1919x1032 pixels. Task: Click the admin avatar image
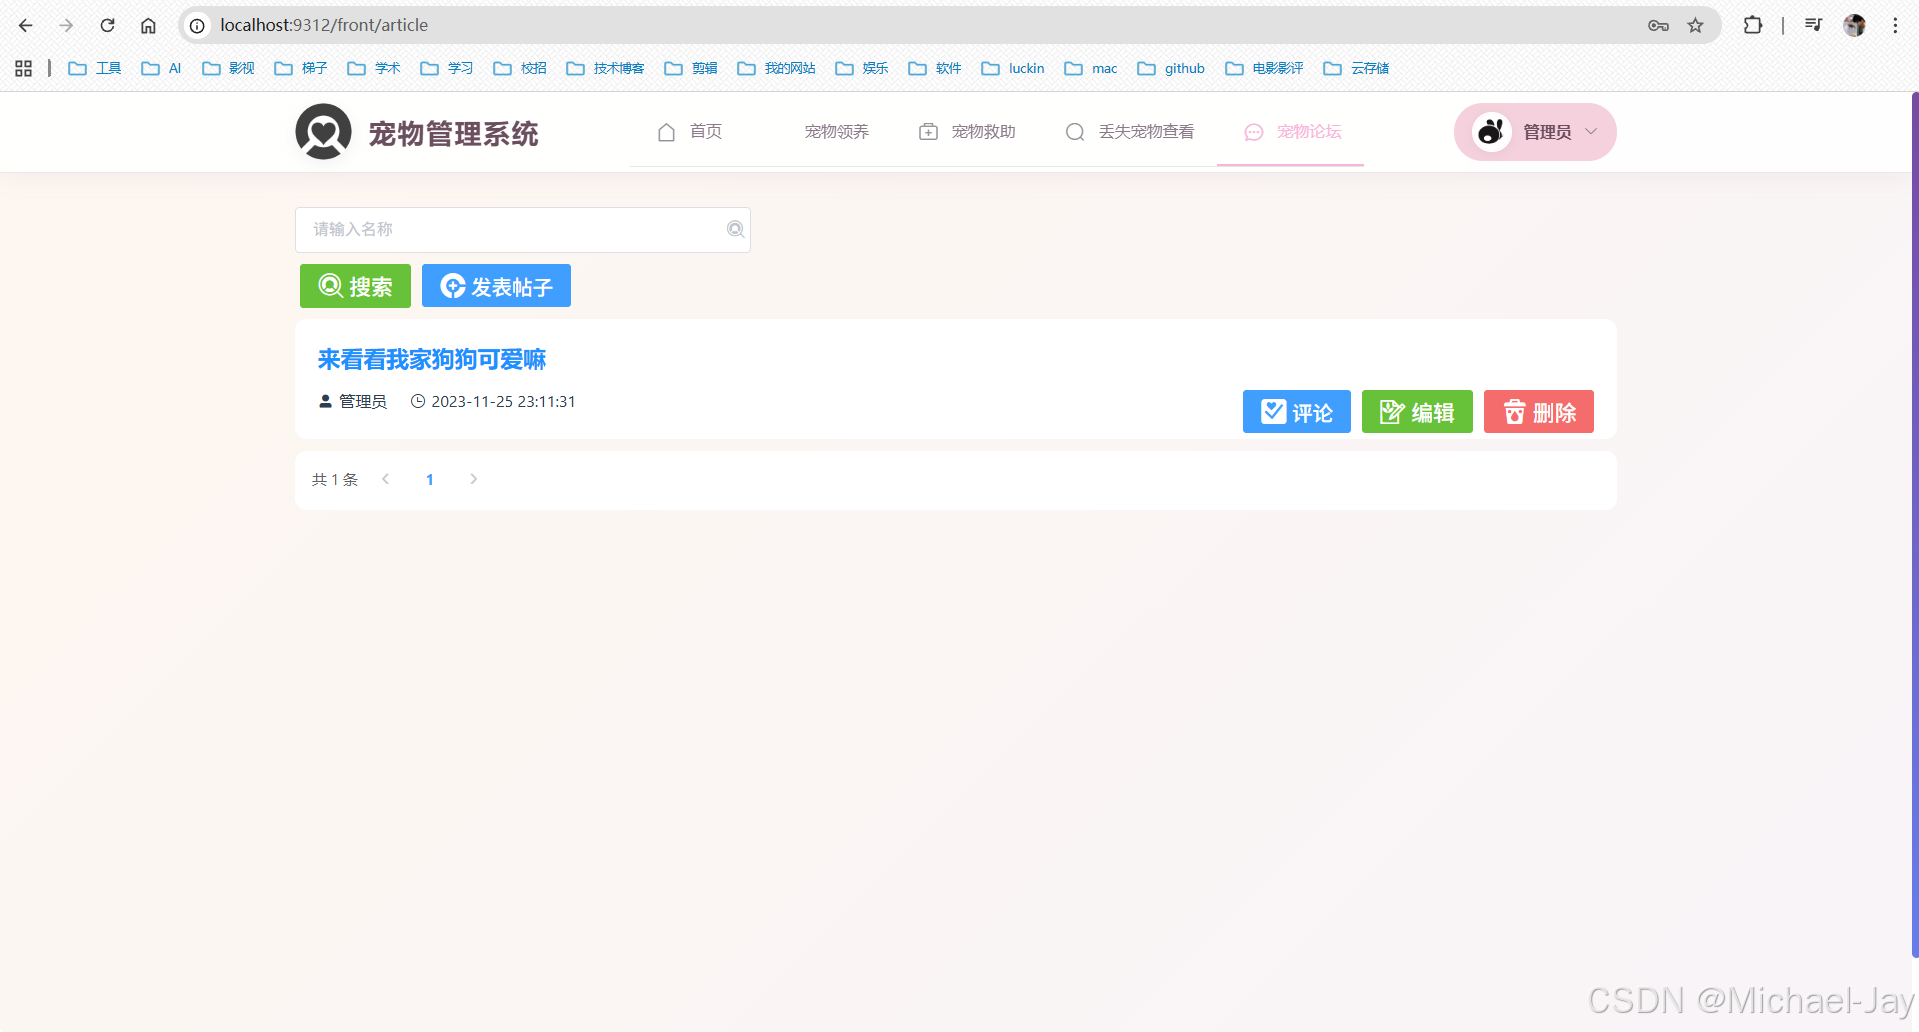point(1491,131)
